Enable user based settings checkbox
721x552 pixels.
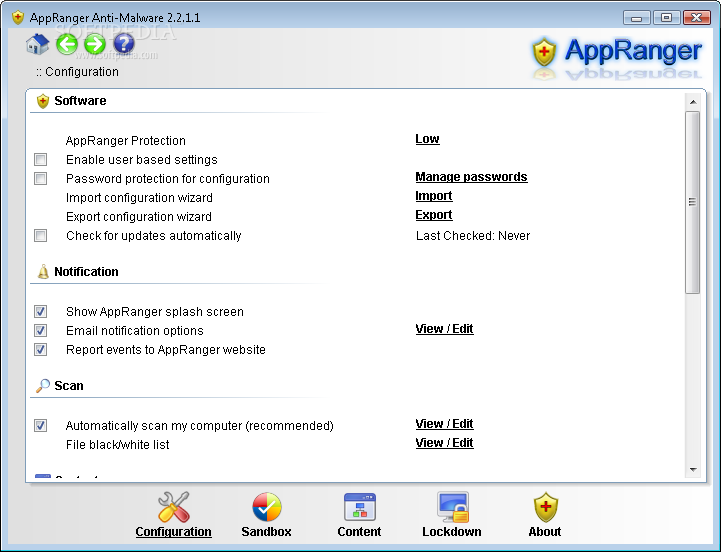tap(40, 160)
